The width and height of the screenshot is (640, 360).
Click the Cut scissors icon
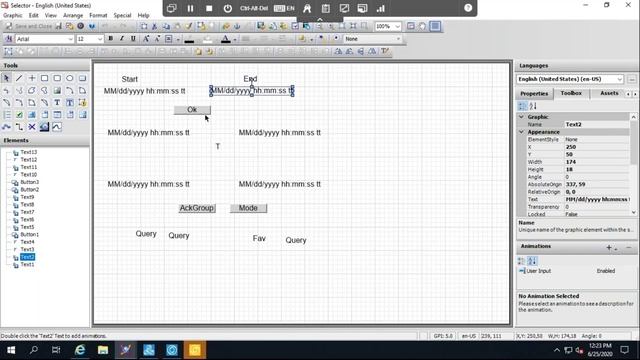tap(155, 26)
